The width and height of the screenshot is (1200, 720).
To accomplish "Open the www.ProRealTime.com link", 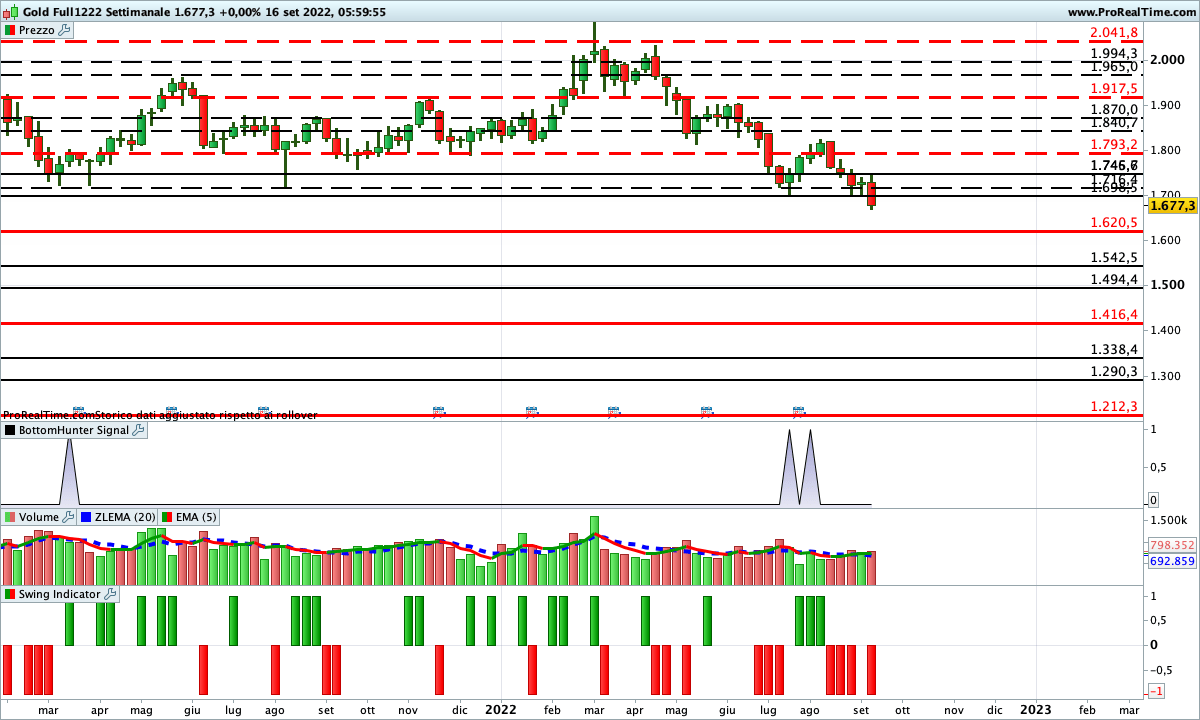I will click(1131, 12).
